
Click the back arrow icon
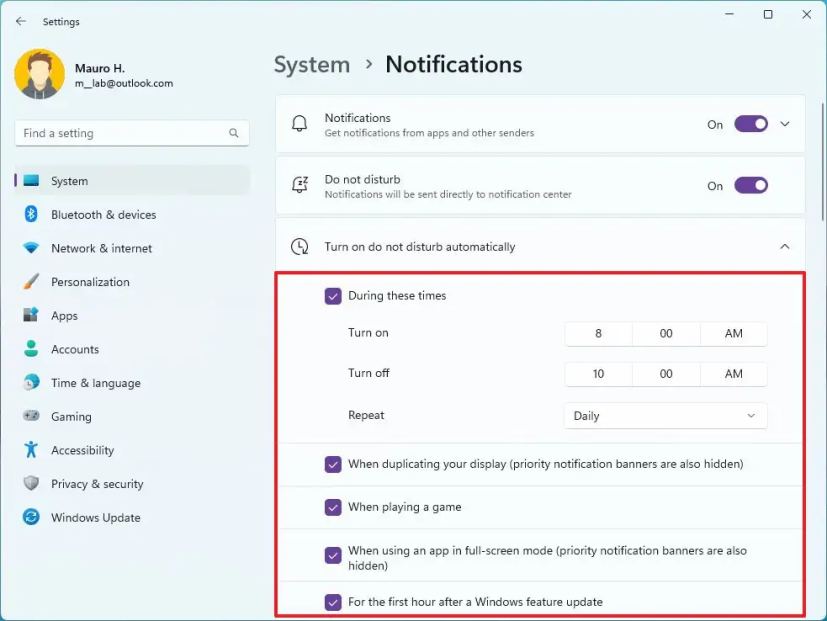21,21
